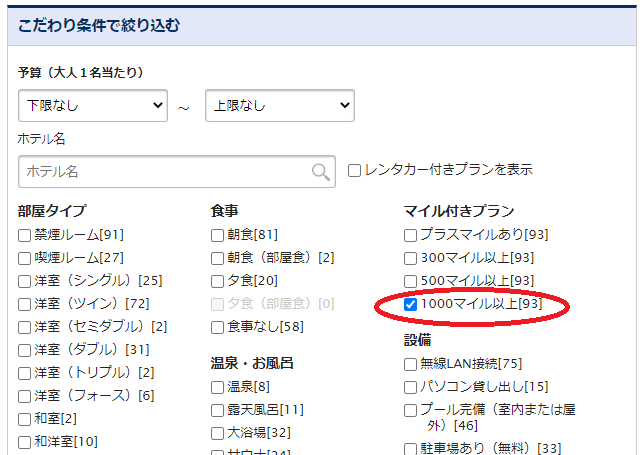Select the 食事なし checkbox
The height and width of the screenshot is (455, 643).
(x=218, y=327)
